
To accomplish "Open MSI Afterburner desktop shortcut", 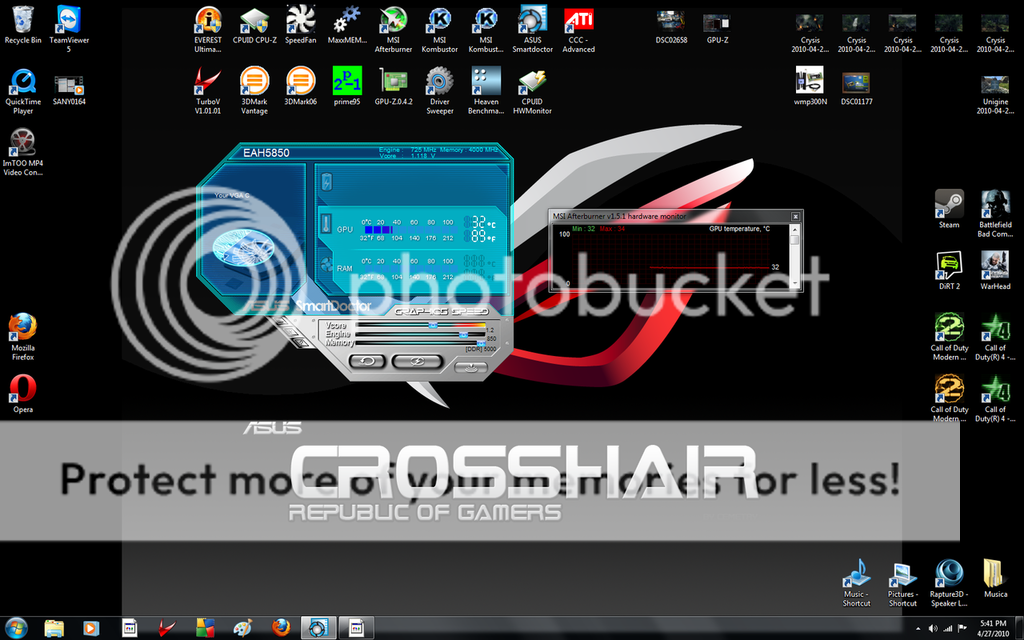I will pos(393,29).
